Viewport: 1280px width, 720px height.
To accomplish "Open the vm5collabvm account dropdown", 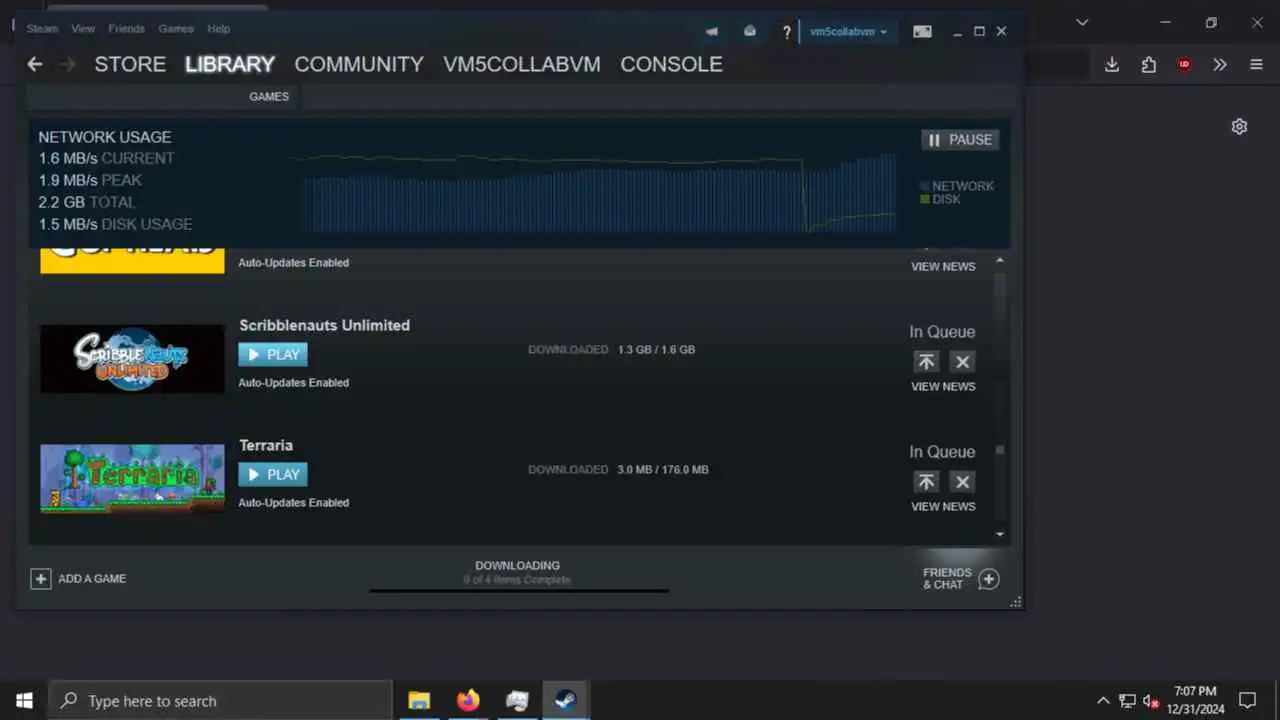I will pos(848,32).
